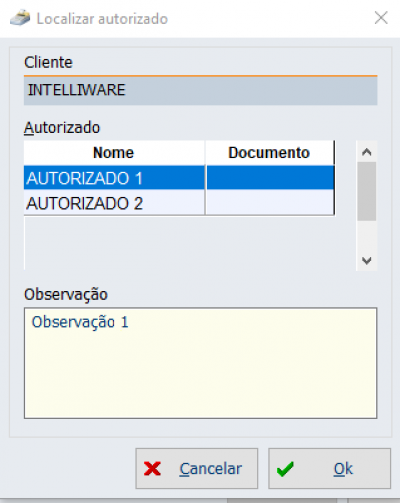Click the scroll down arrow of Autorizado list
This screenshot has height=503, width=400.
367,260
